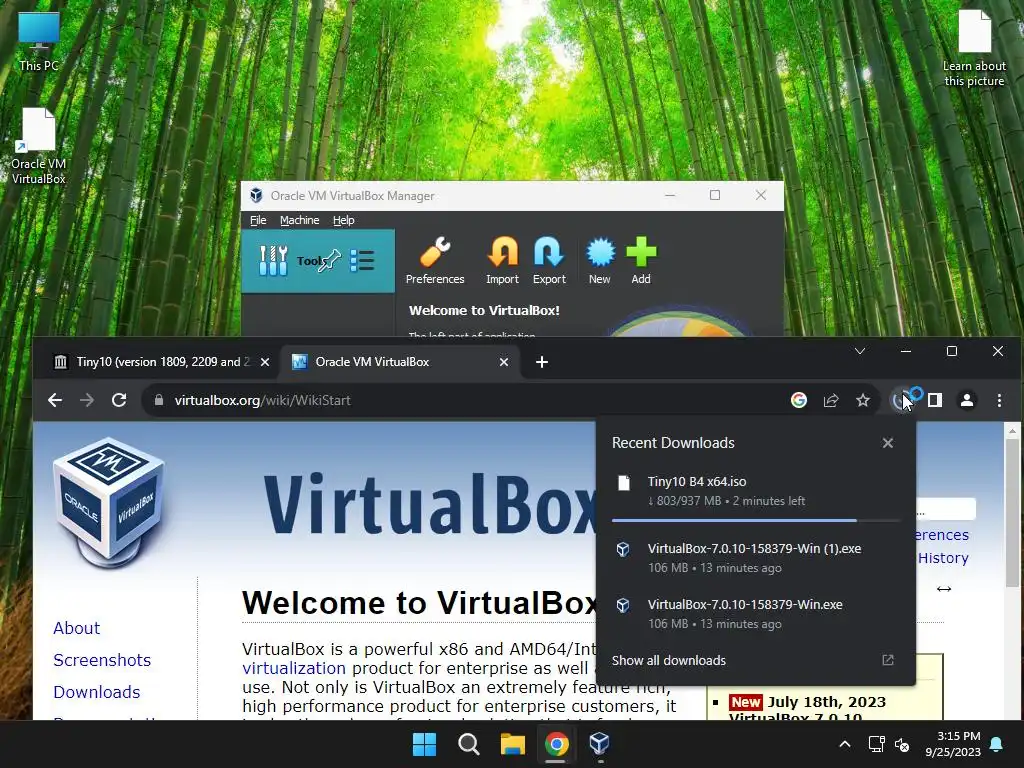Open the Chrome three-dot menu
The height and width of the screenshot is (768, 1024).
999,400
